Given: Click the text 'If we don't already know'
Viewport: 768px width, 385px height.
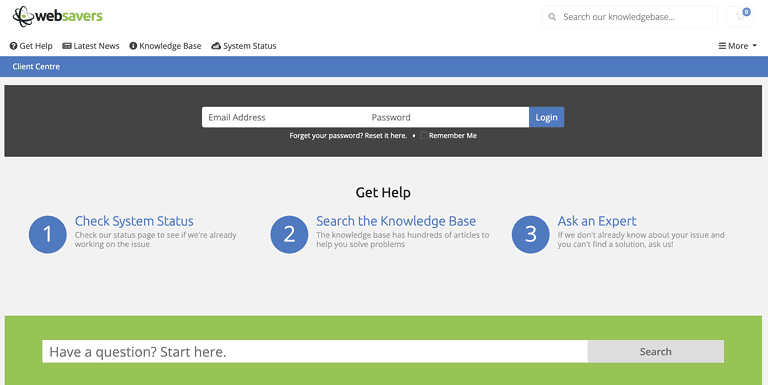Looking at the screenshot, I should pos(598,235).
